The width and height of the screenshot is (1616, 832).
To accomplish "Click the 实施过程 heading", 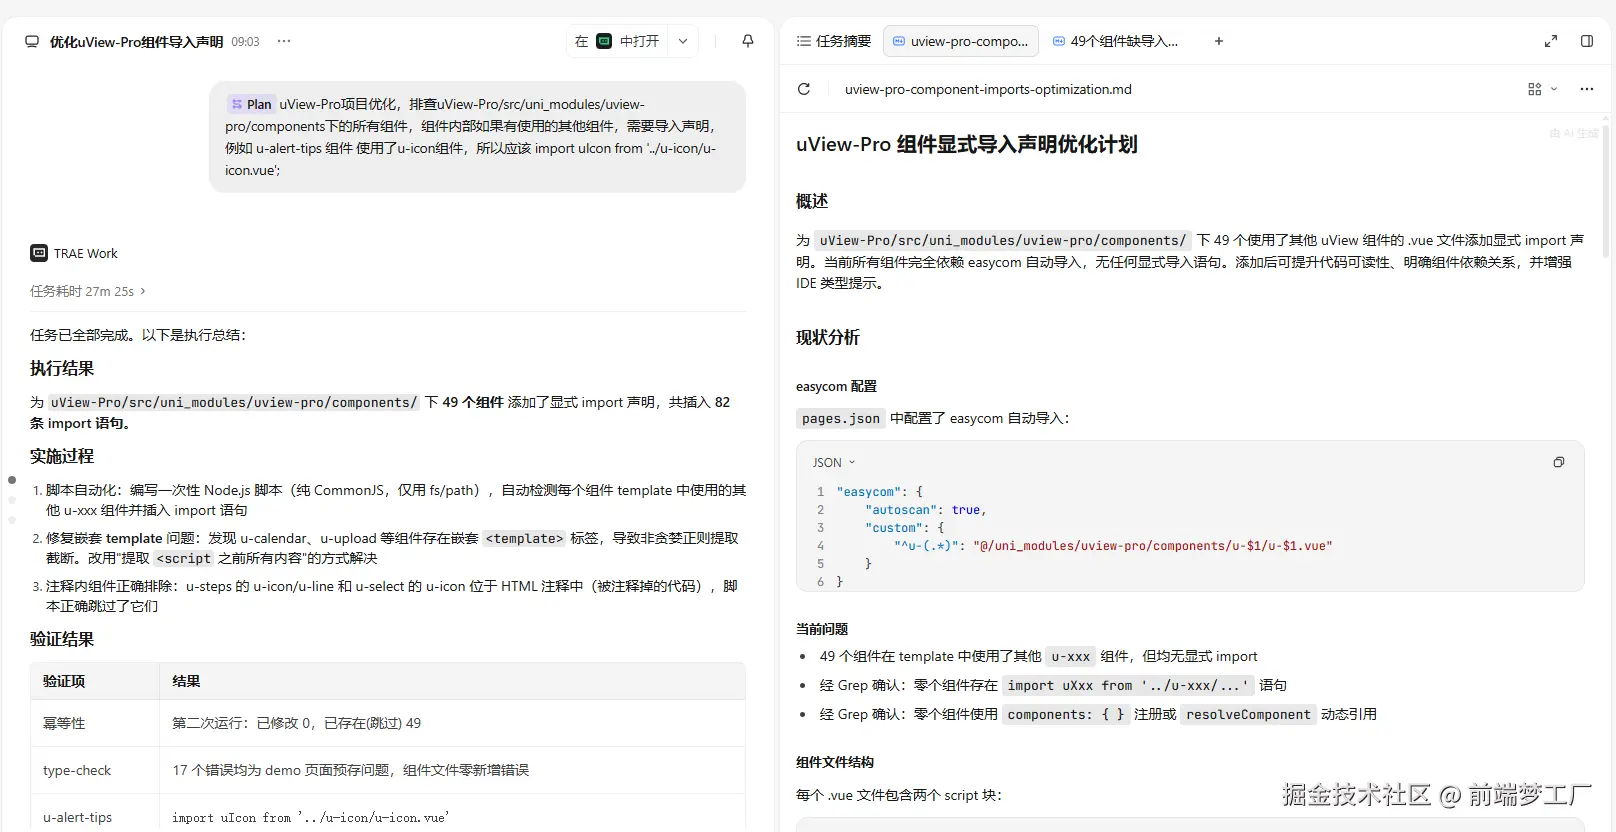I will click(62, 456).
